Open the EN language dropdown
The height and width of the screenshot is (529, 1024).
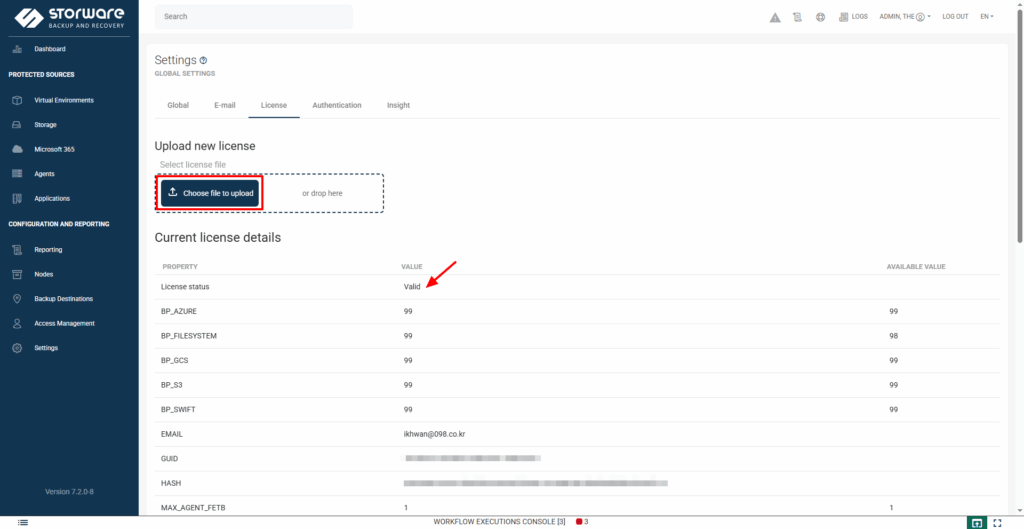pos(986,17)
